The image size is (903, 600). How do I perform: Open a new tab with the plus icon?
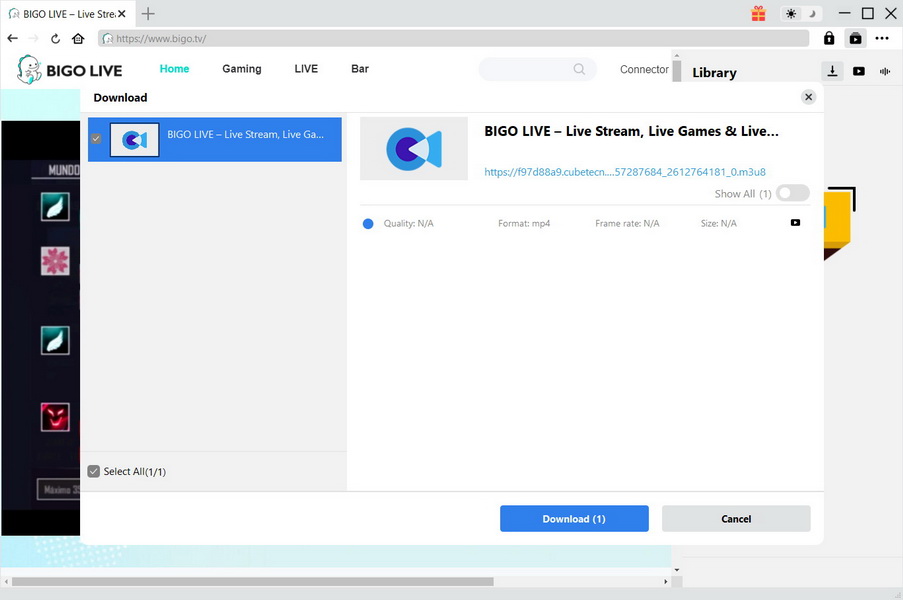click(x=148, y=13)
